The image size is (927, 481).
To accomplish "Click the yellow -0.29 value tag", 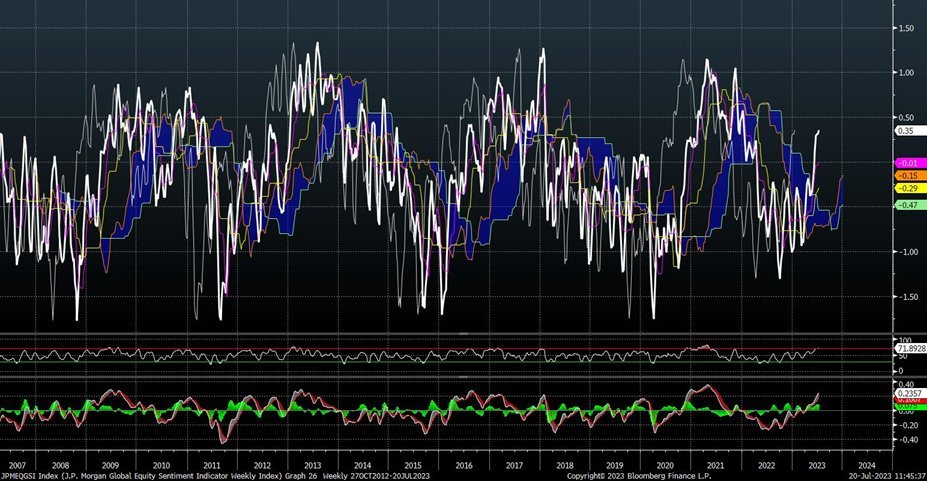I will coord(910,188).
